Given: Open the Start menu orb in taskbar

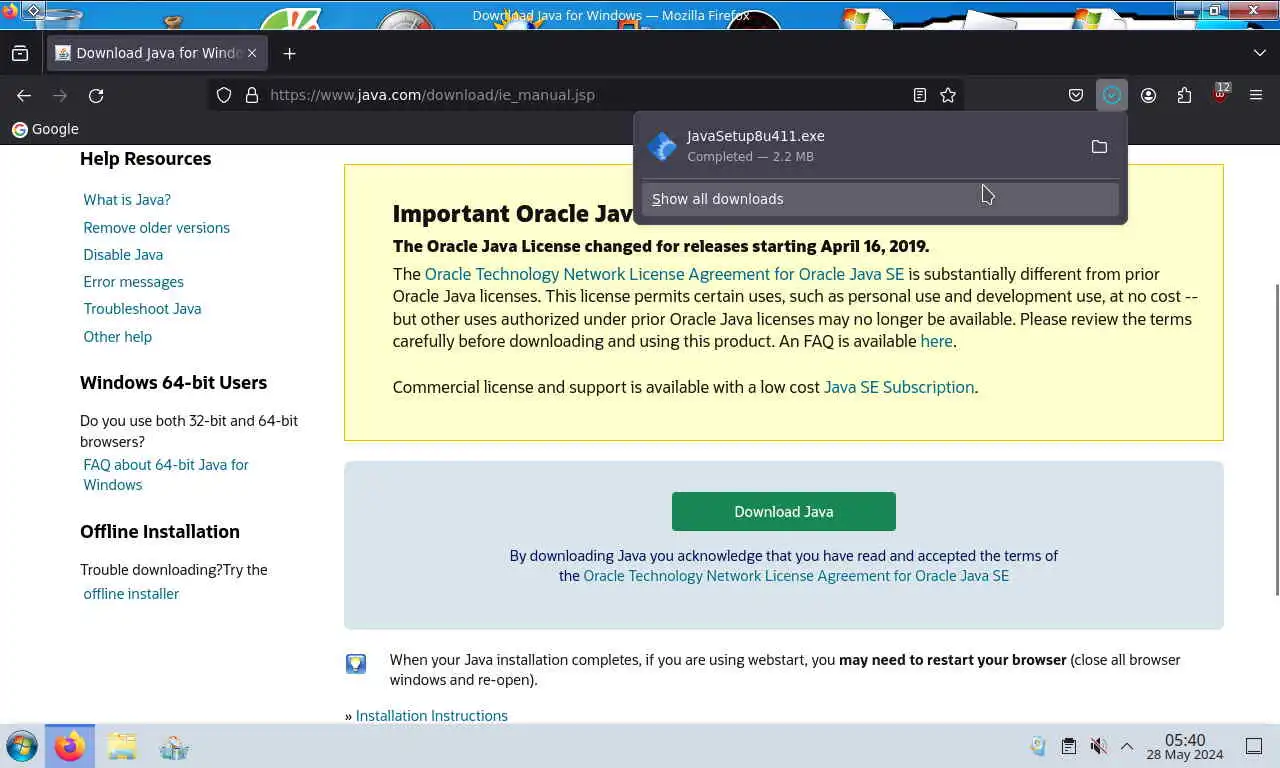Looking at the screenshot, I should tap(22, 746).
